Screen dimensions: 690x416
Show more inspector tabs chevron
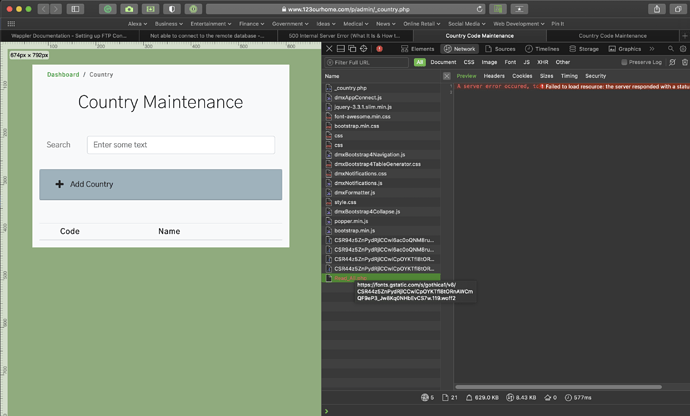coord(652,49)
